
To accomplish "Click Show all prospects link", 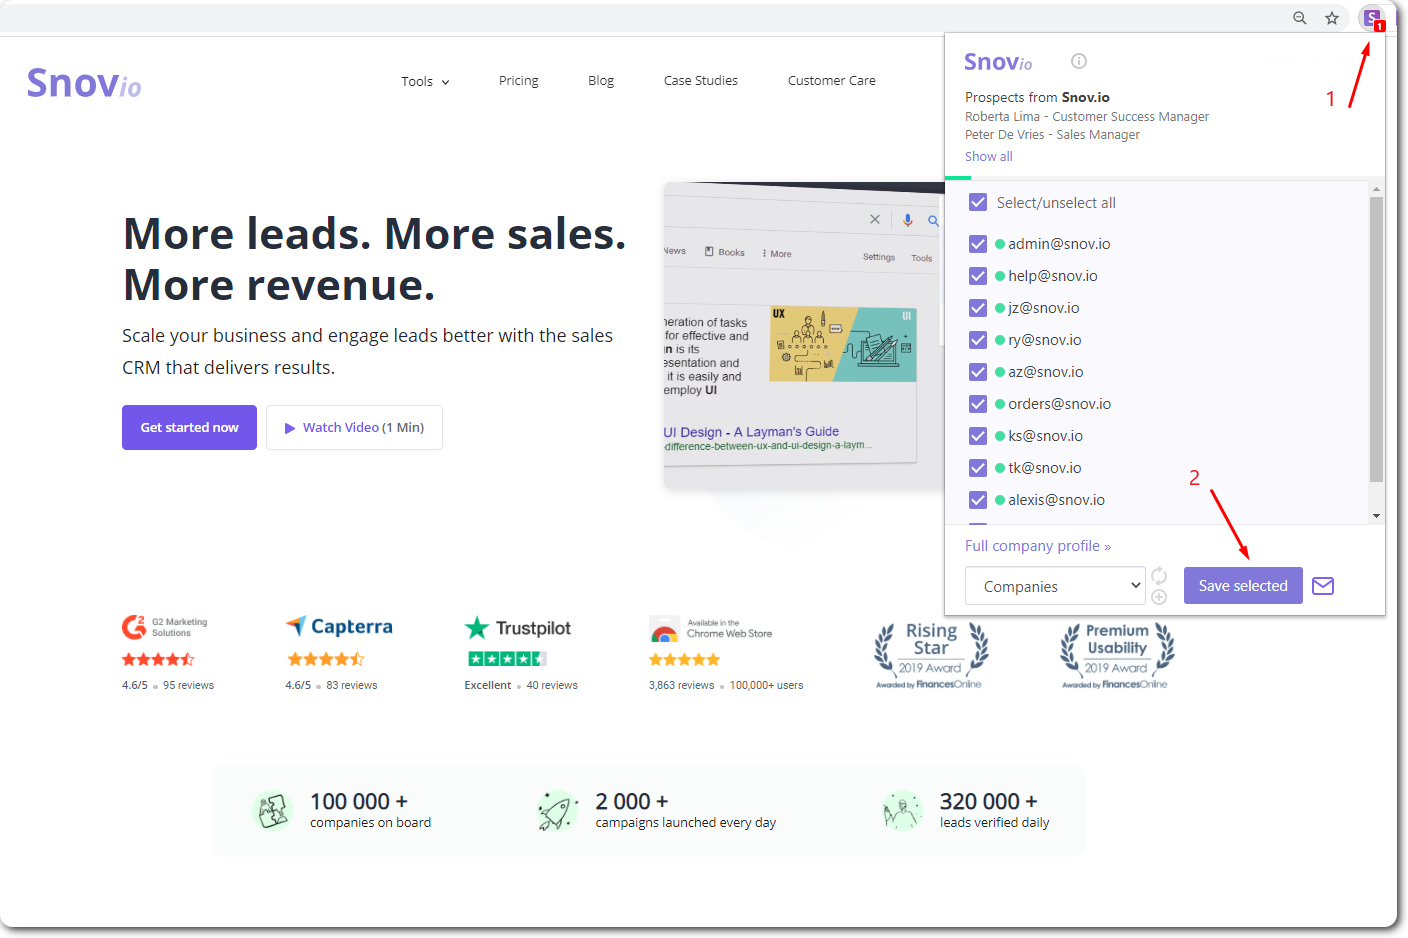I will 988,157.
